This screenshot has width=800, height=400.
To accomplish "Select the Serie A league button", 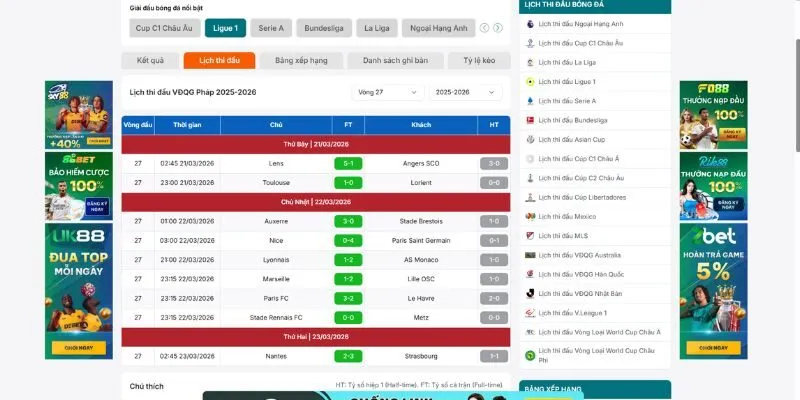I will point(271,28).
